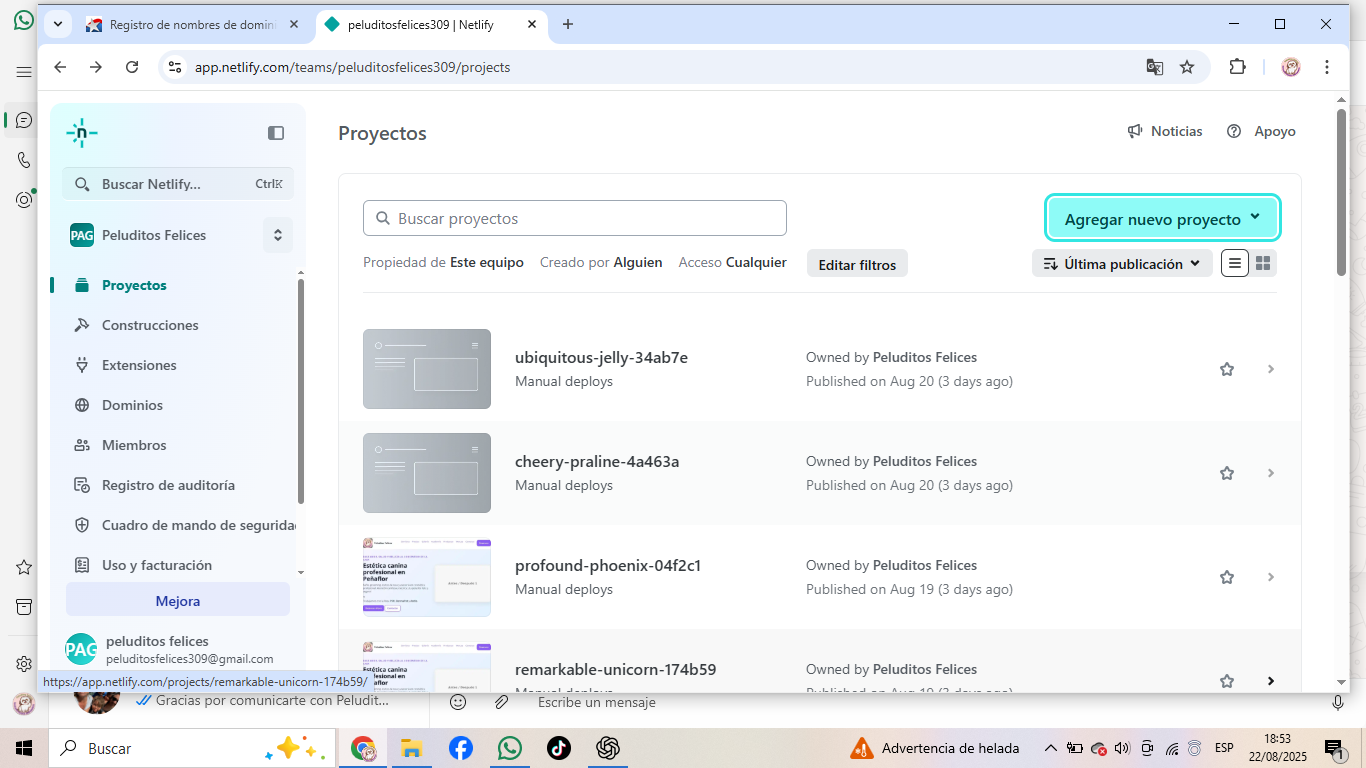Click the Translate page icon
1366x768 pixels.
pos(1154,67)
